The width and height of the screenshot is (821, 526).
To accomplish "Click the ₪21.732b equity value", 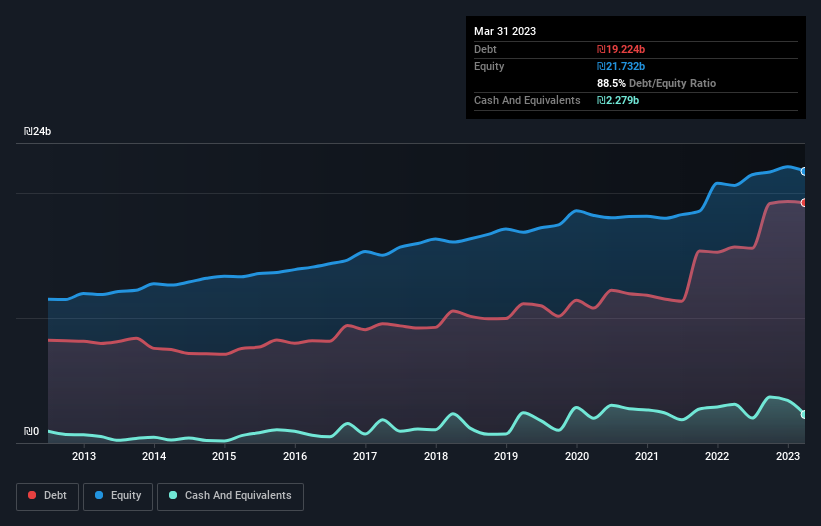I will 621,66.
